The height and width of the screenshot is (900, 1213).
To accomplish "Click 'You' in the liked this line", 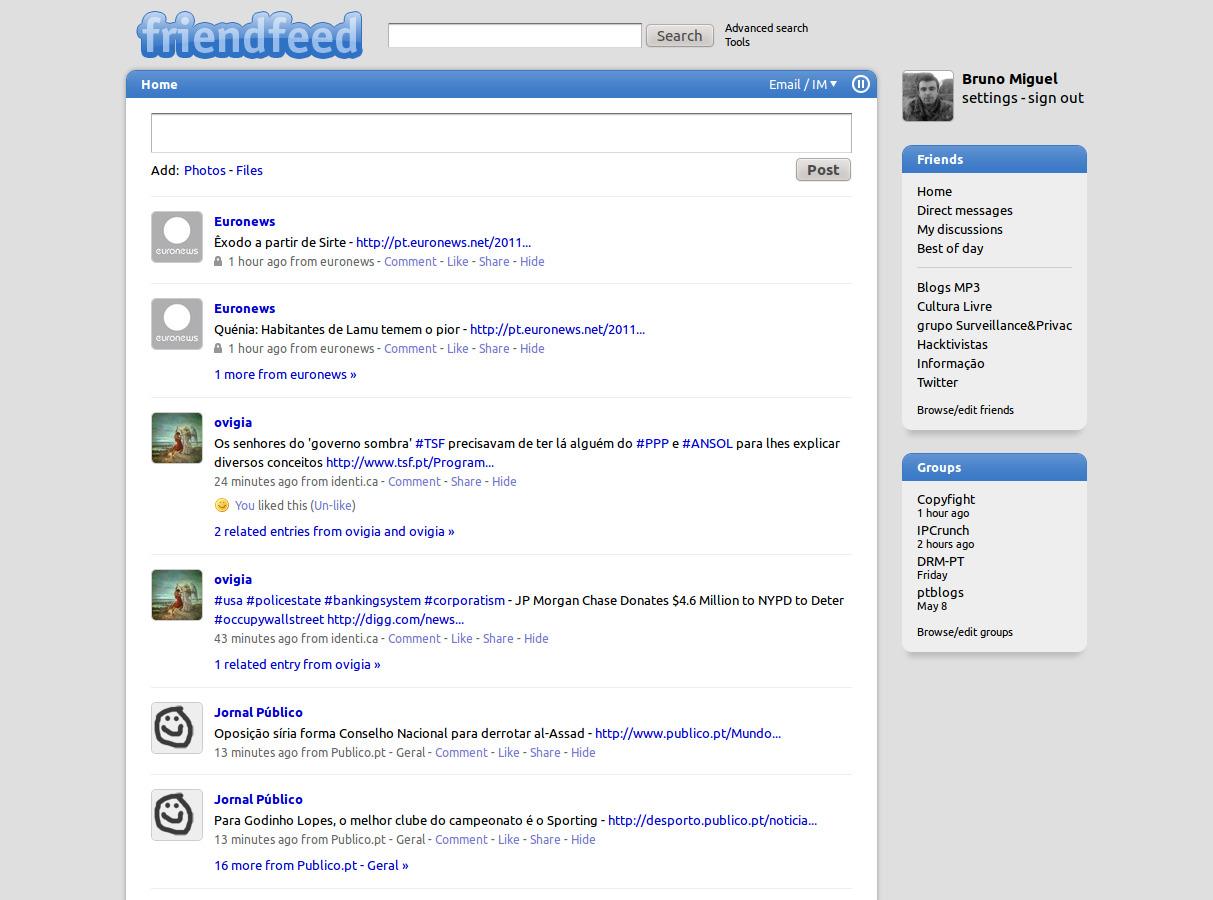I will click(245, 505).
